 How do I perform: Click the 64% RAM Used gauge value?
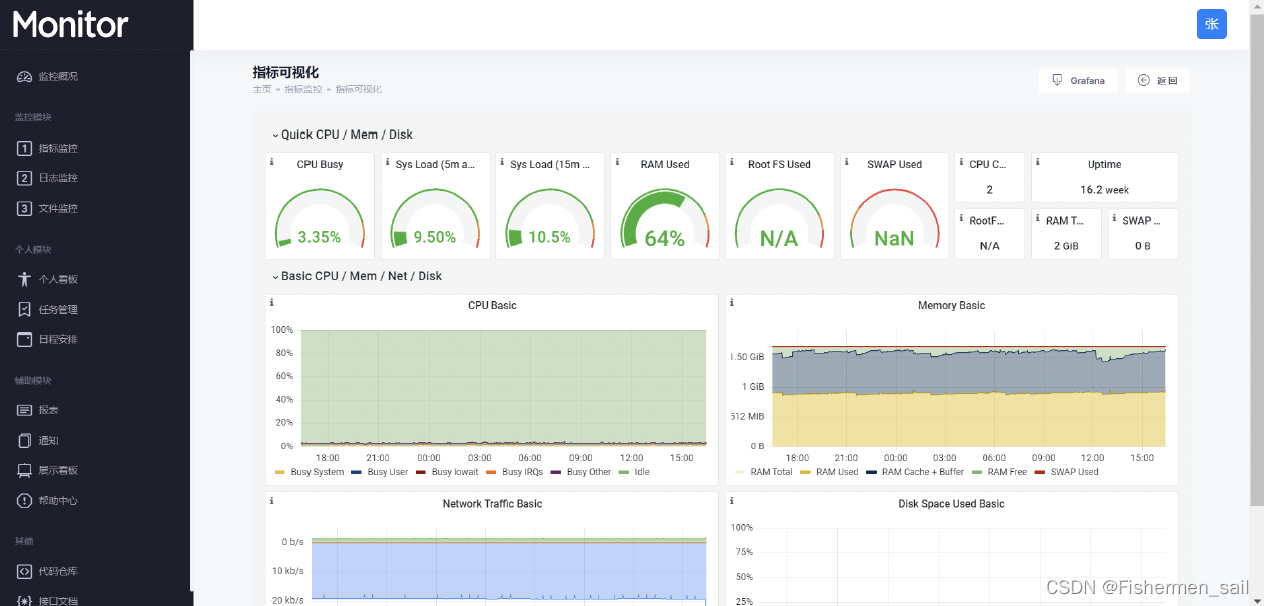[665, 238]
